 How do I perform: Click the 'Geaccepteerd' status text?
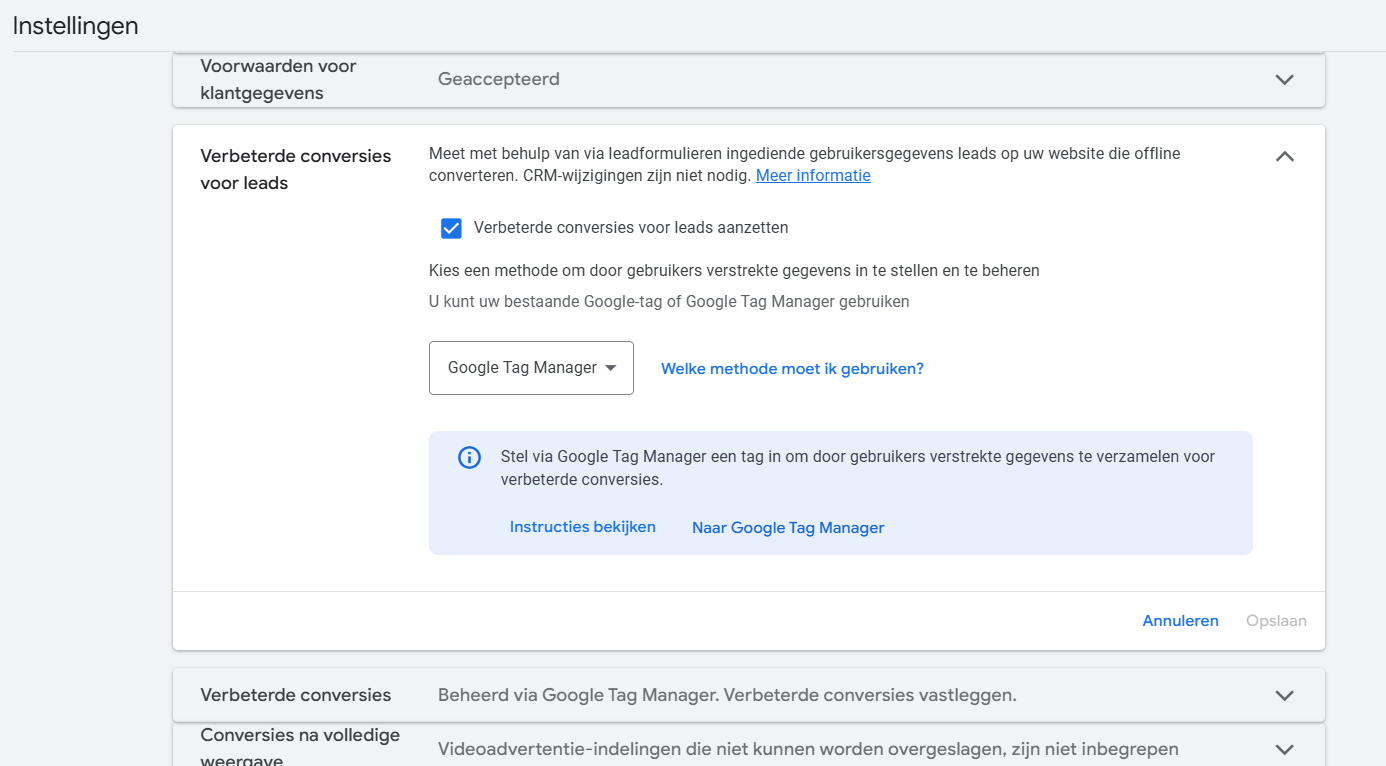[499, 79]
